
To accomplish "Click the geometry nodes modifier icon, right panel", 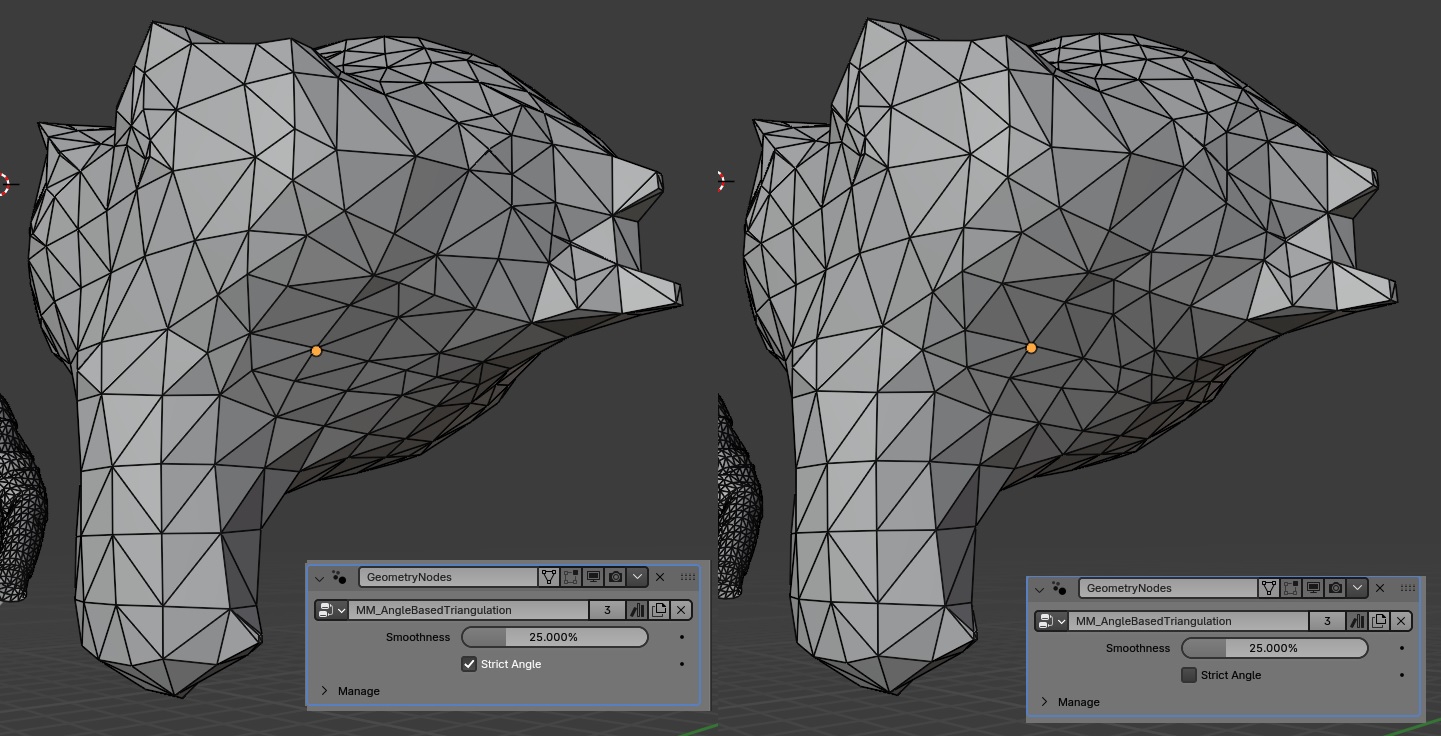I will [x=1060, y=588].
